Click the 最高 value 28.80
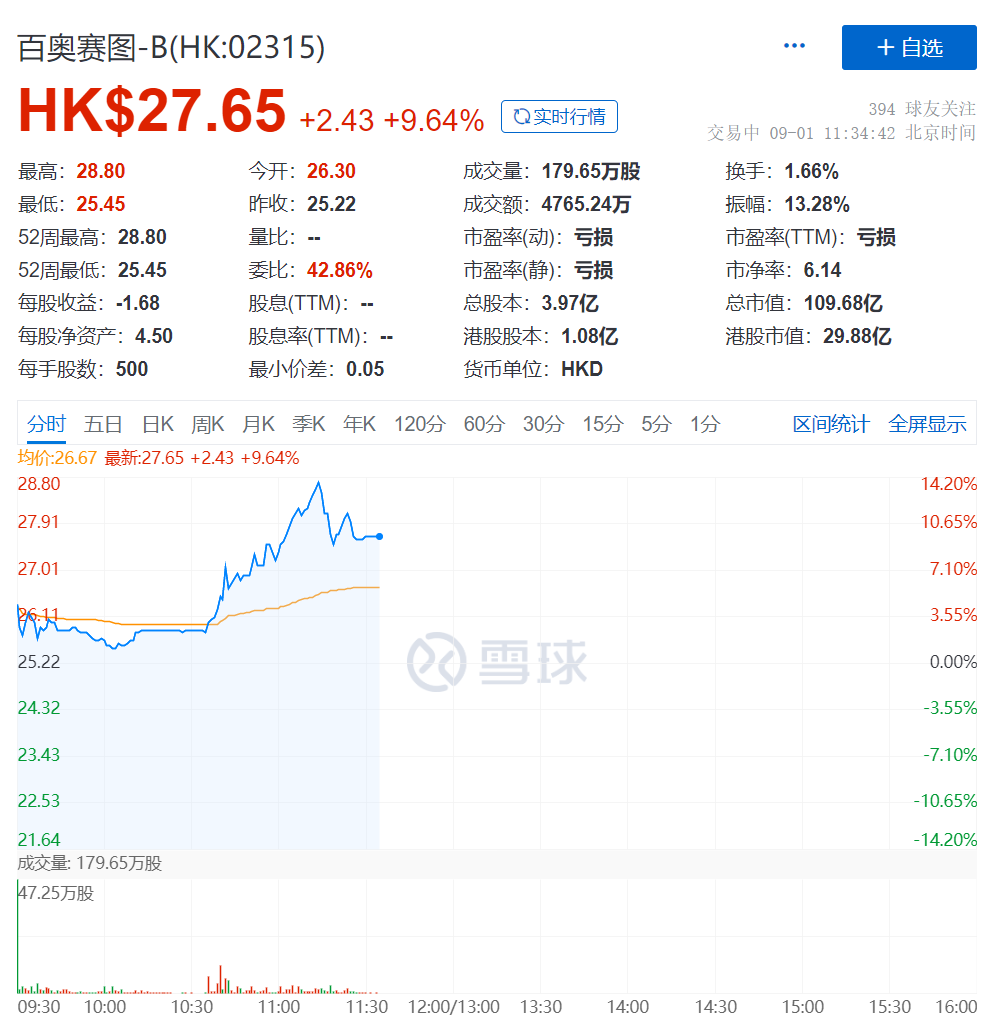 click(101, 171)
